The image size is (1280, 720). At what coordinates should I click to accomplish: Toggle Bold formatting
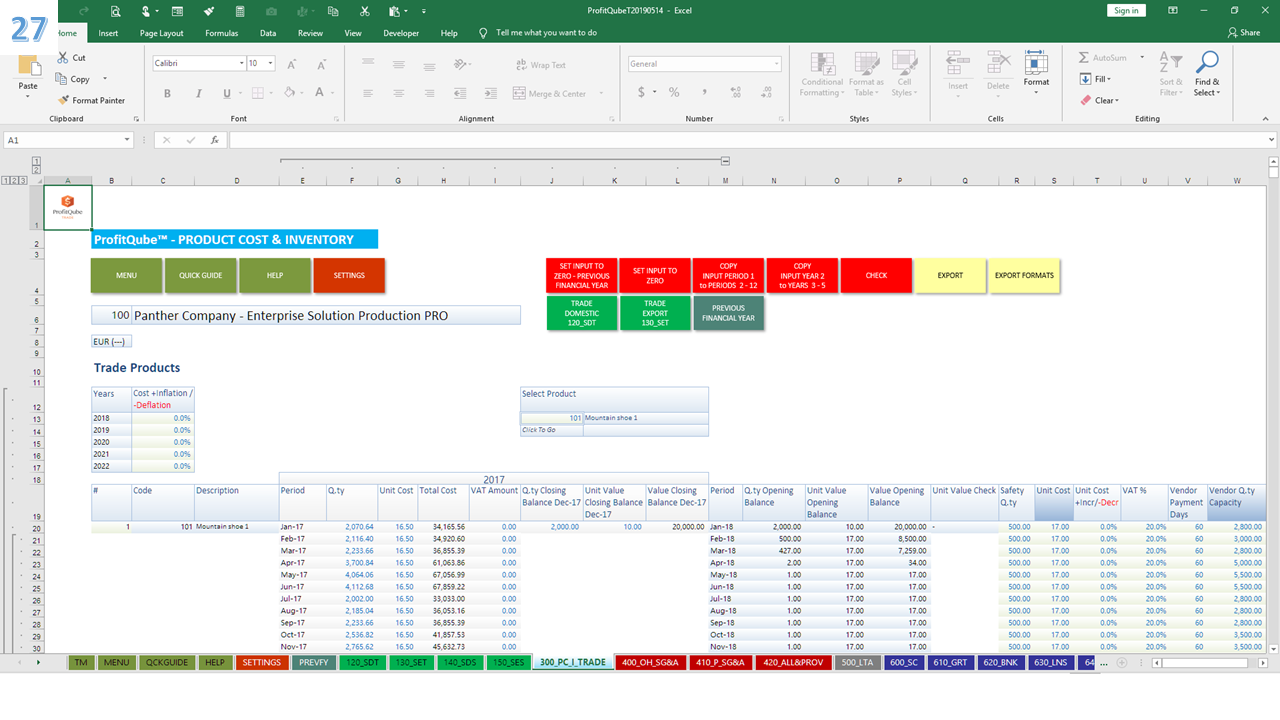pyautogui.click(x=167, y=94)
